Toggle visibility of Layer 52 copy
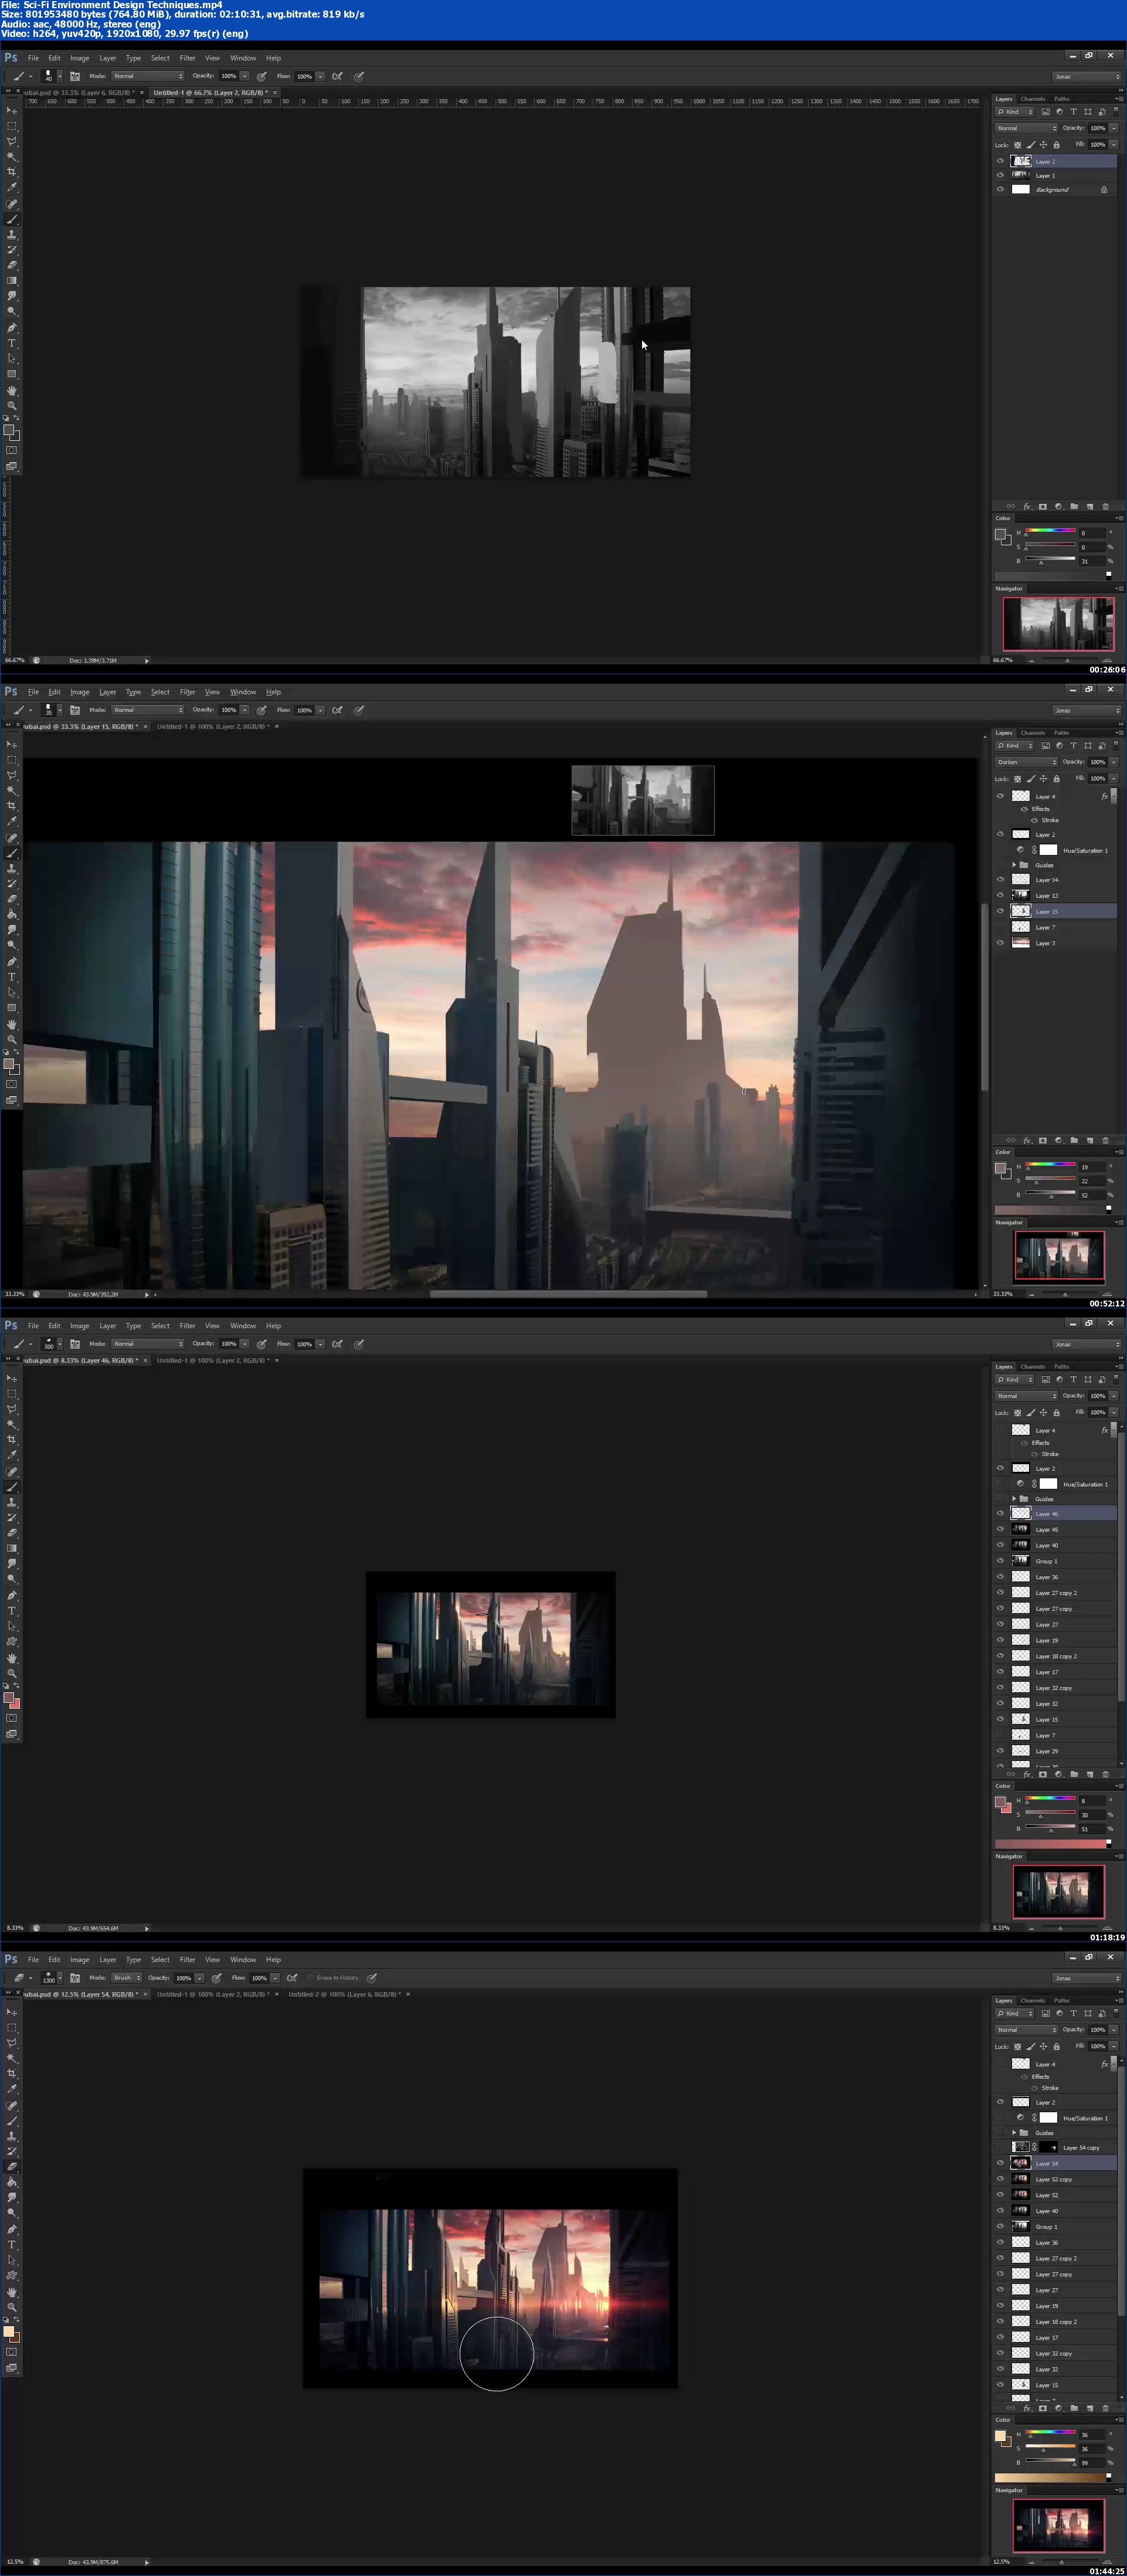Screen dimensions: 1127x2576 click(1000, 2179)
